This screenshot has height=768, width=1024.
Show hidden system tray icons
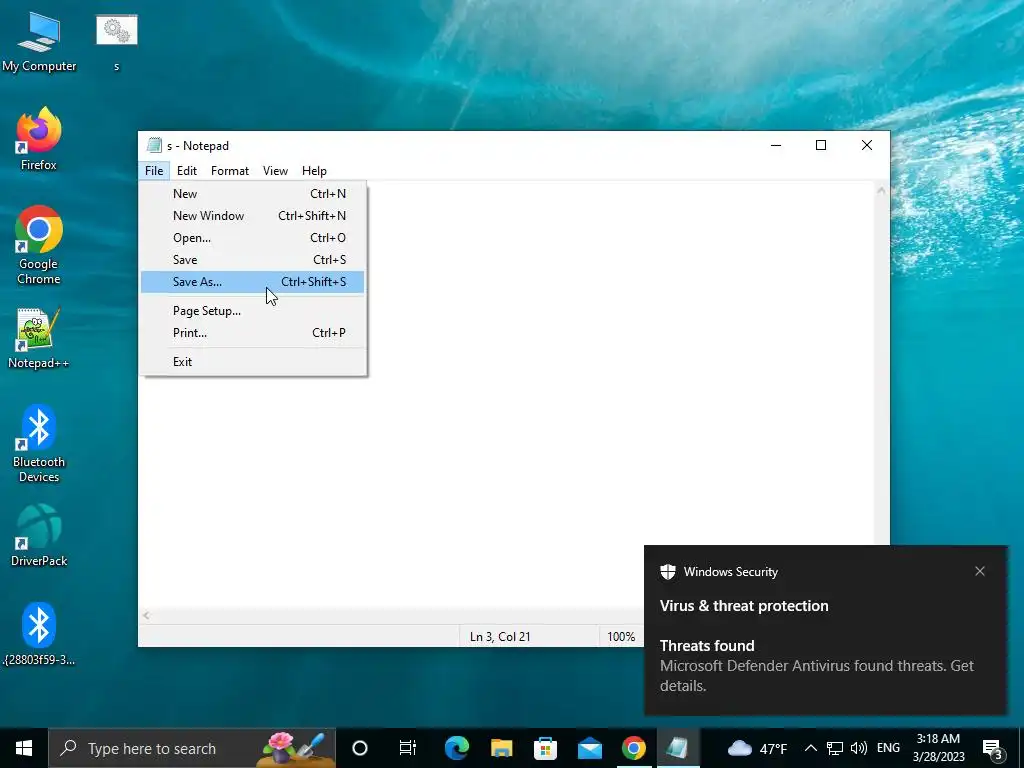point(810,748)
